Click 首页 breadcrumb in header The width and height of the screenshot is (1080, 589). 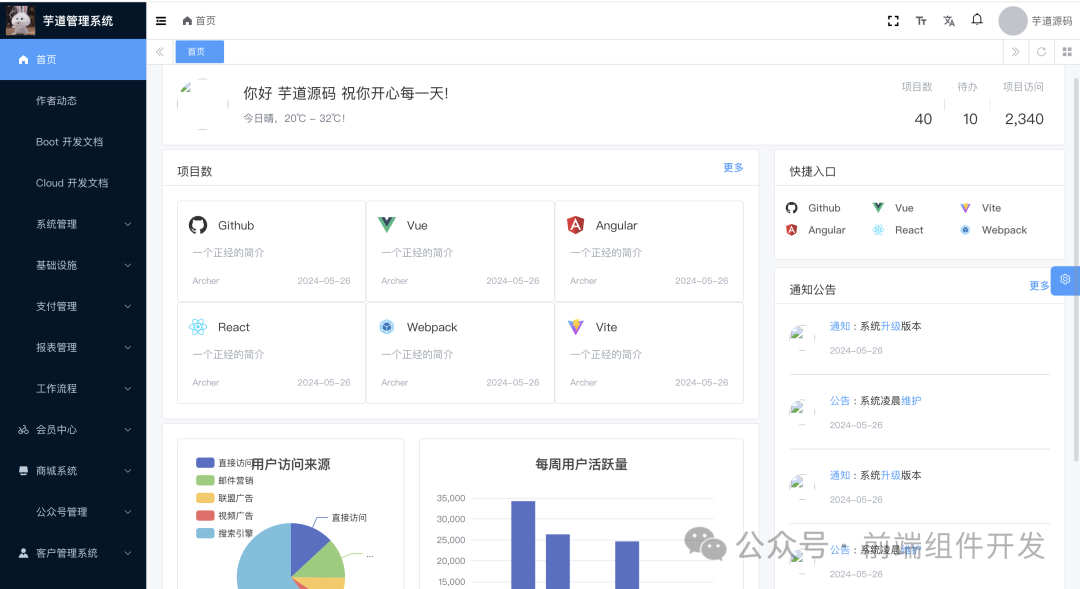click(199, 21)
